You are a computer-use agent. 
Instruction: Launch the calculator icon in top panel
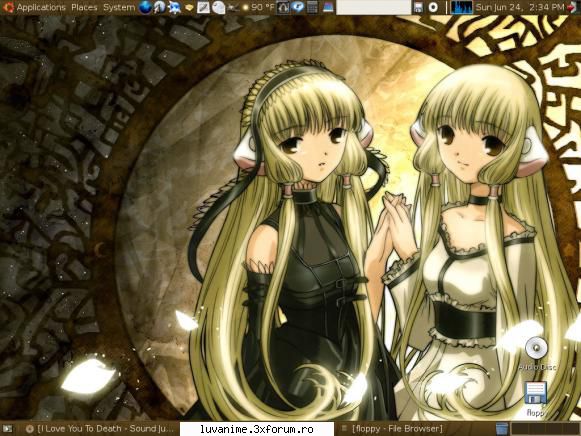click(312, 7)
